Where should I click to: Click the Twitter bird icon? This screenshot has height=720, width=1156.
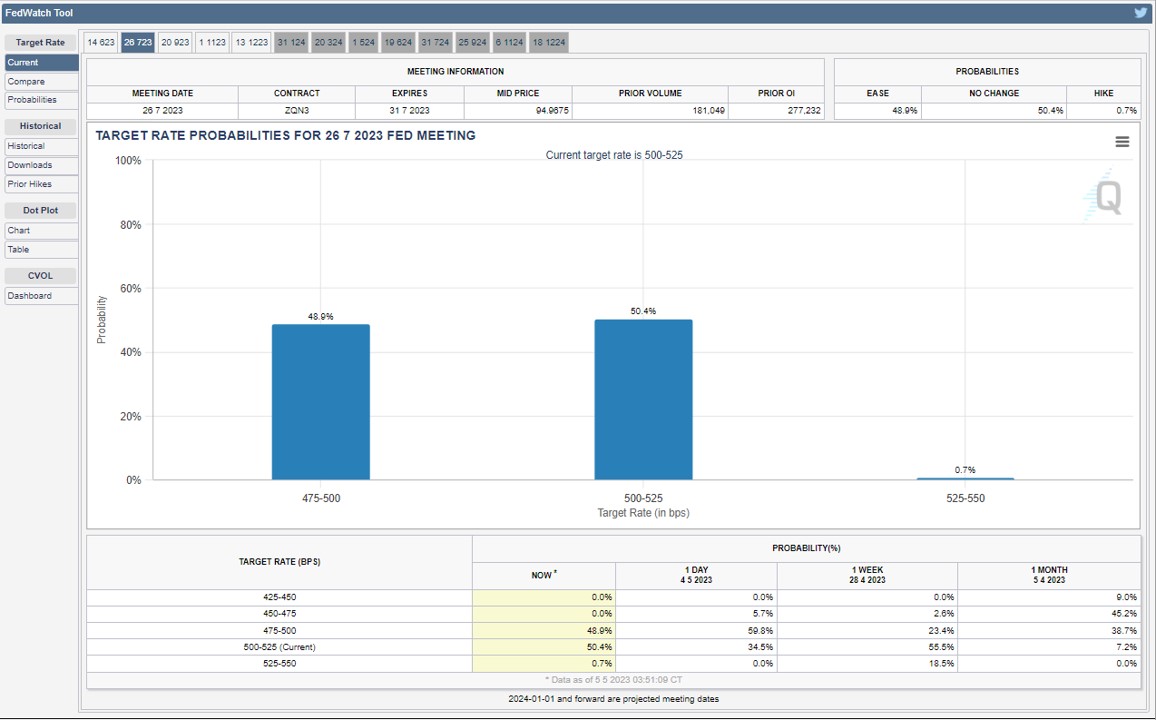1141,13
